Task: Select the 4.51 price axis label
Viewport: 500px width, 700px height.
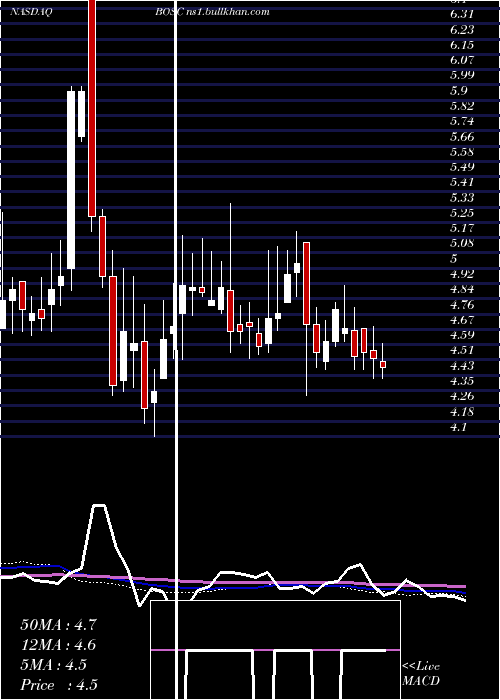Action: point(462,350)
